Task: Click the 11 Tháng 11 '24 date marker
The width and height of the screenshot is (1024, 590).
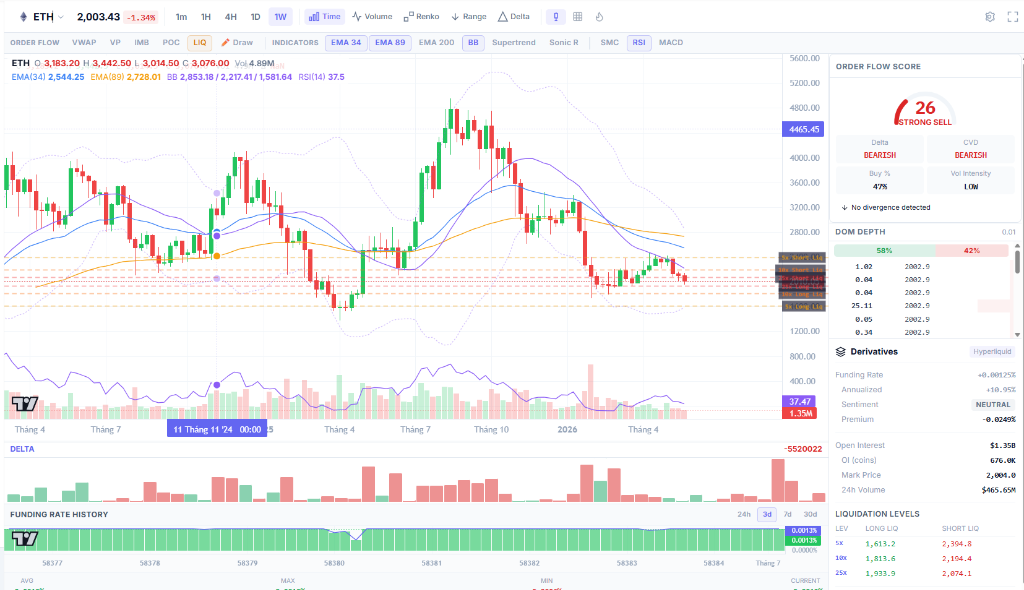Action: 217,429
